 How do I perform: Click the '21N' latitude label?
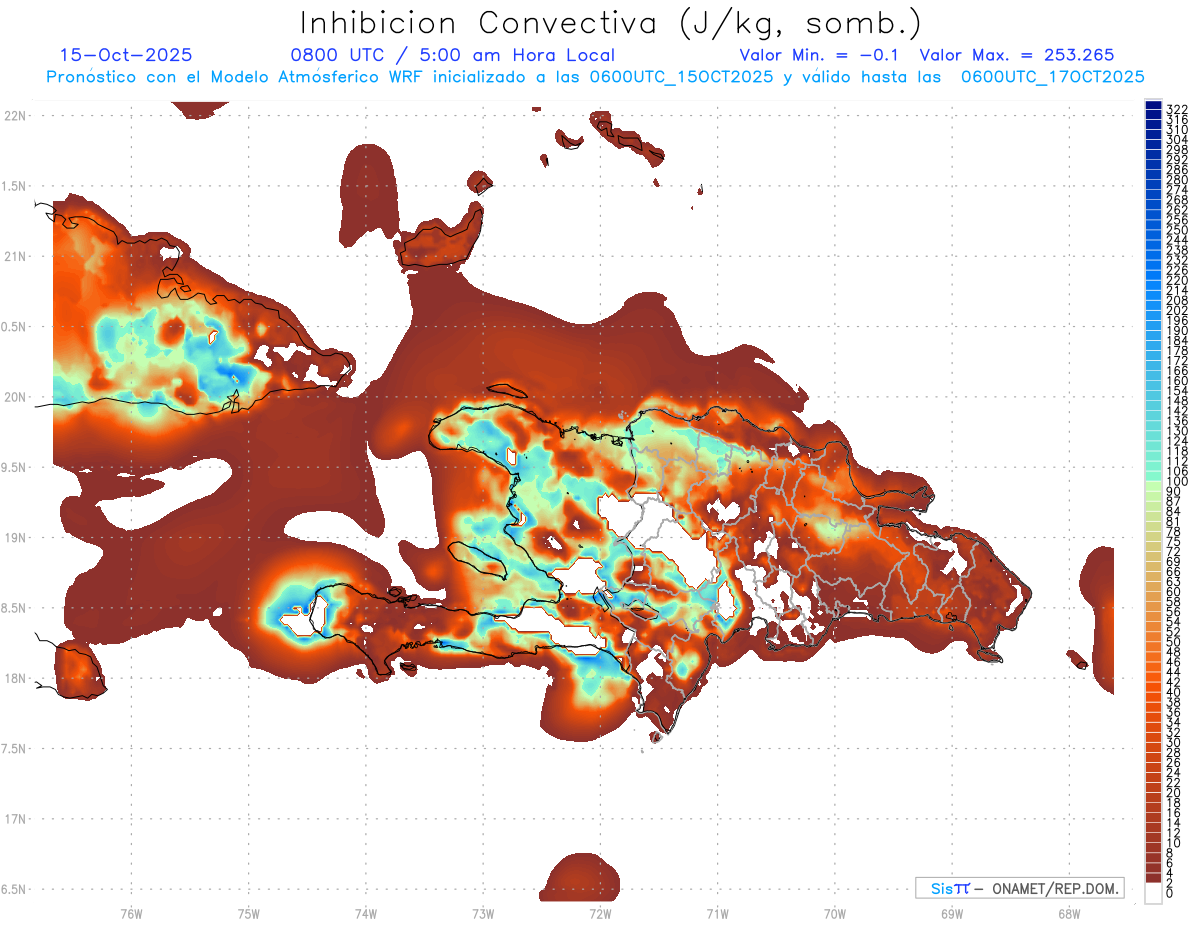15,256
